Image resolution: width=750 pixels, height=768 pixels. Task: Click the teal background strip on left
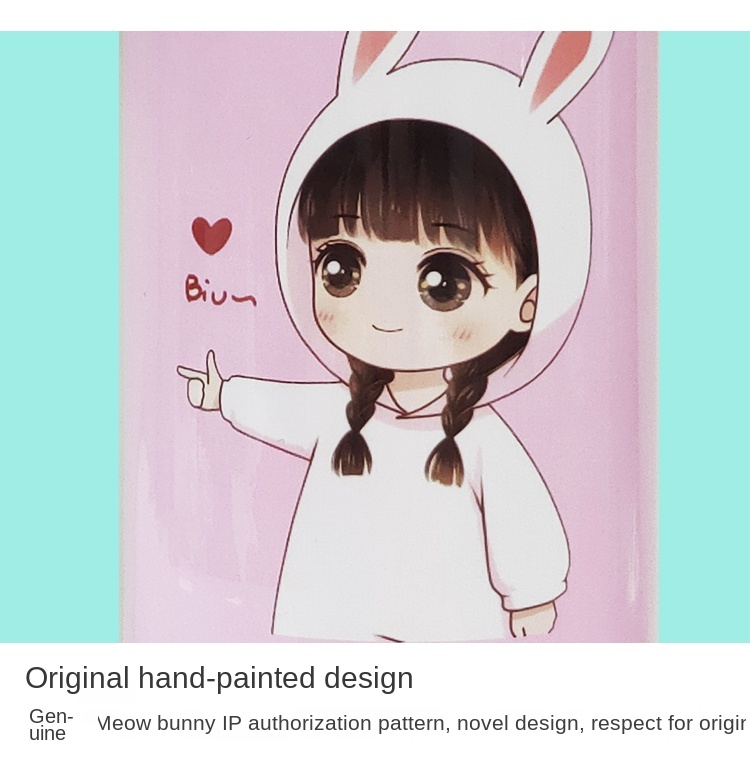[x=59, y=336]
